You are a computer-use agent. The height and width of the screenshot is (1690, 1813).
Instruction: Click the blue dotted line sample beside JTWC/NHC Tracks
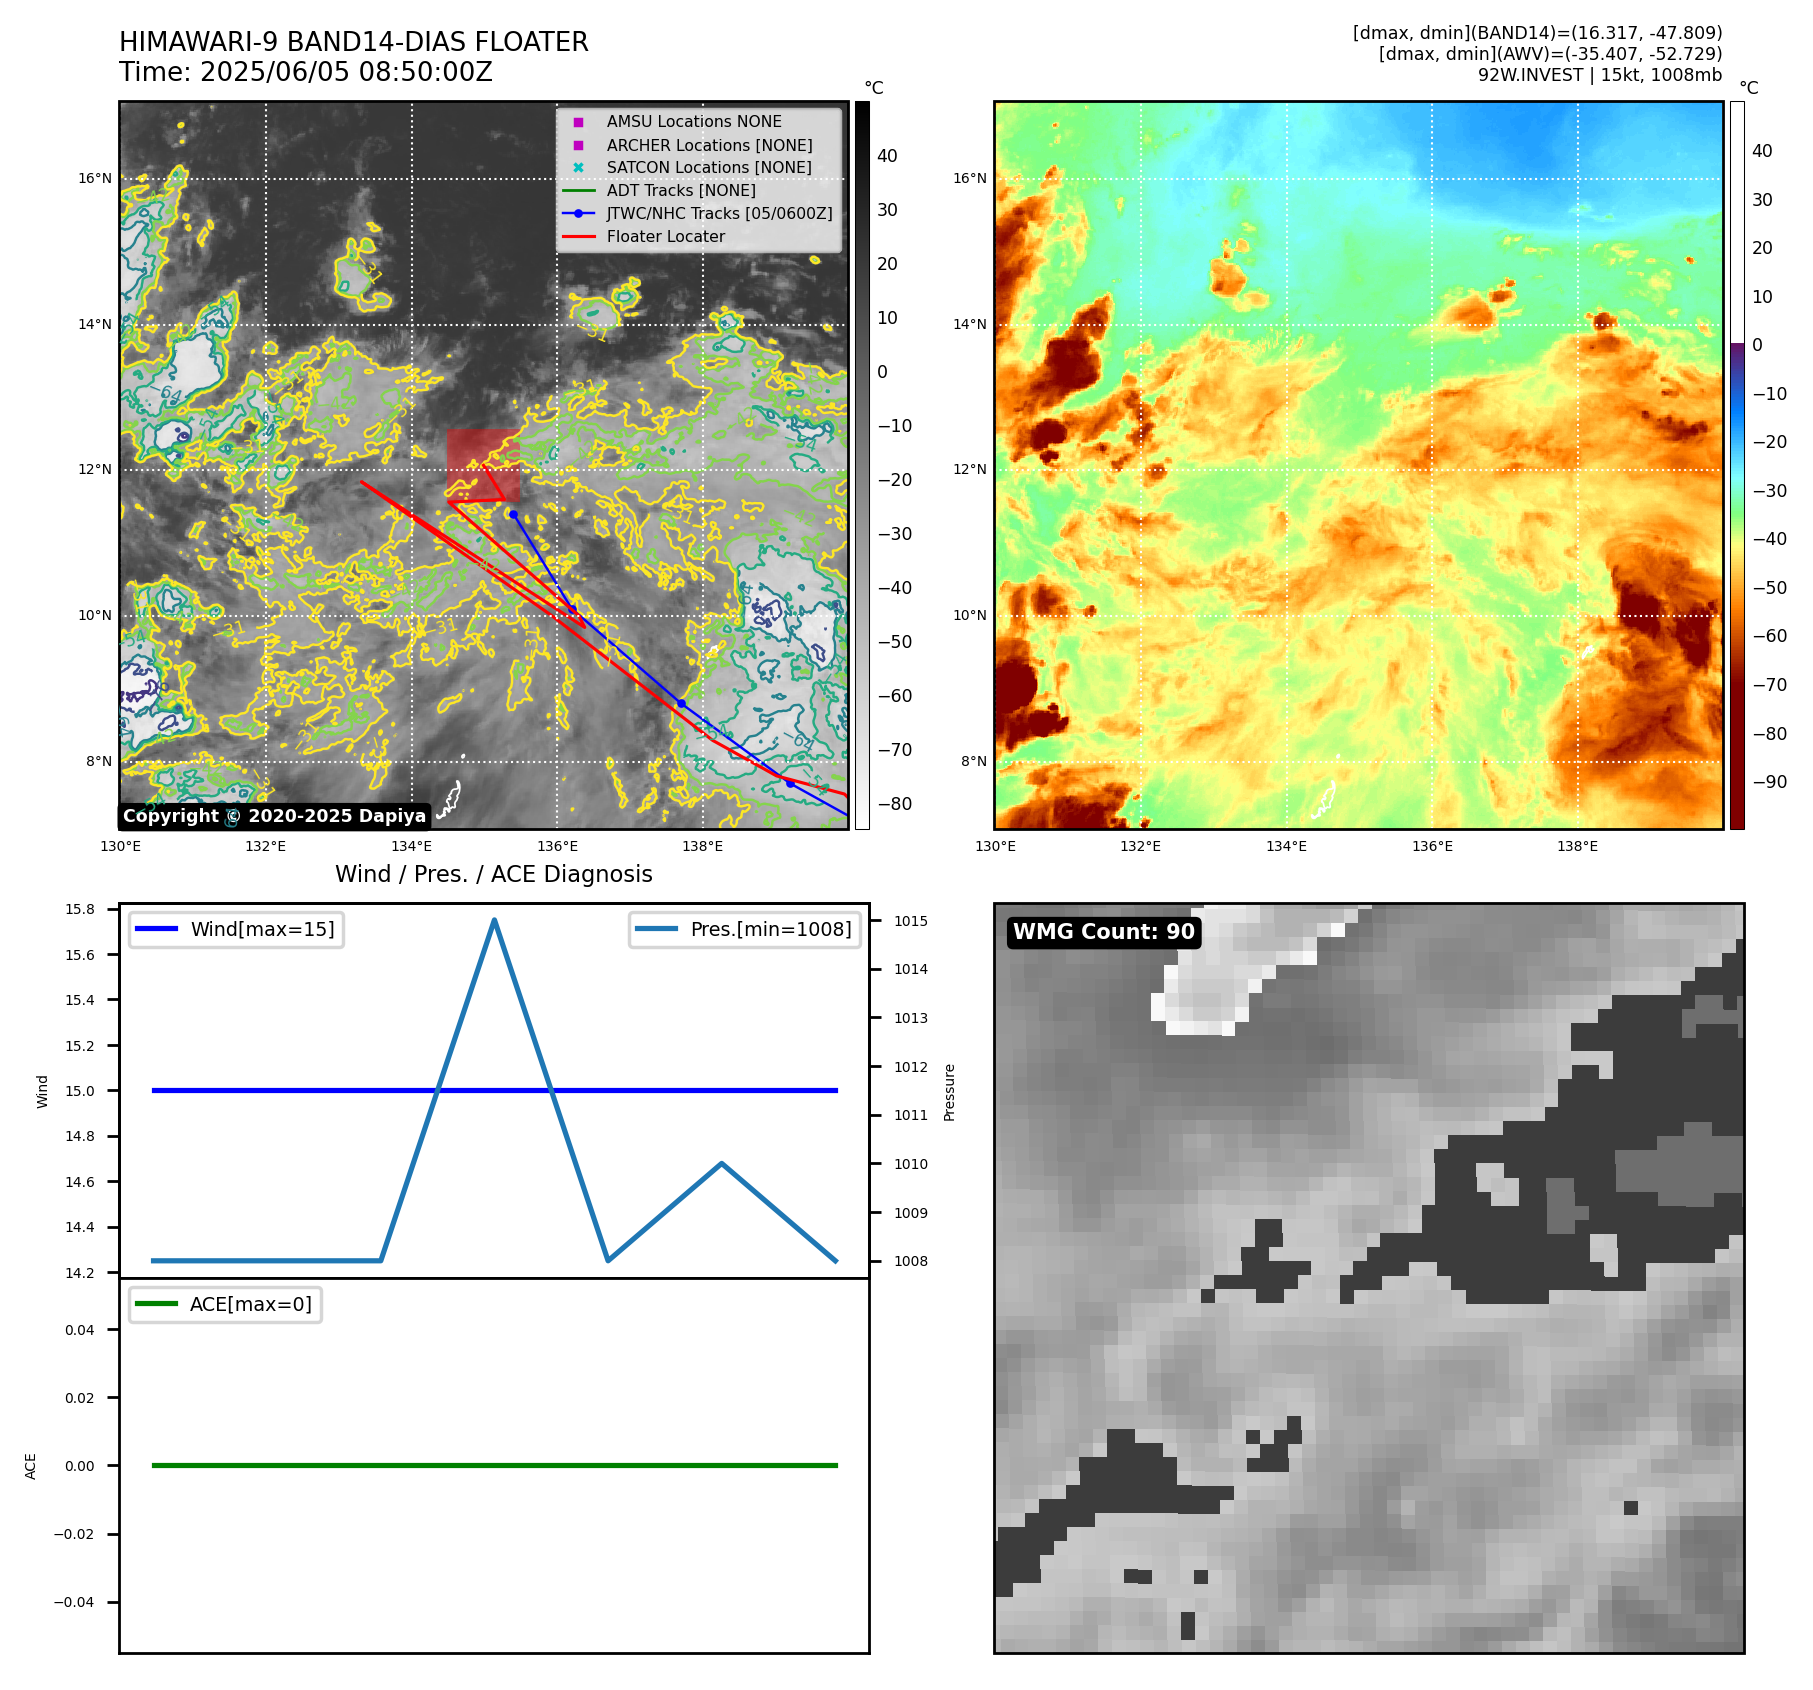point(578,213)
